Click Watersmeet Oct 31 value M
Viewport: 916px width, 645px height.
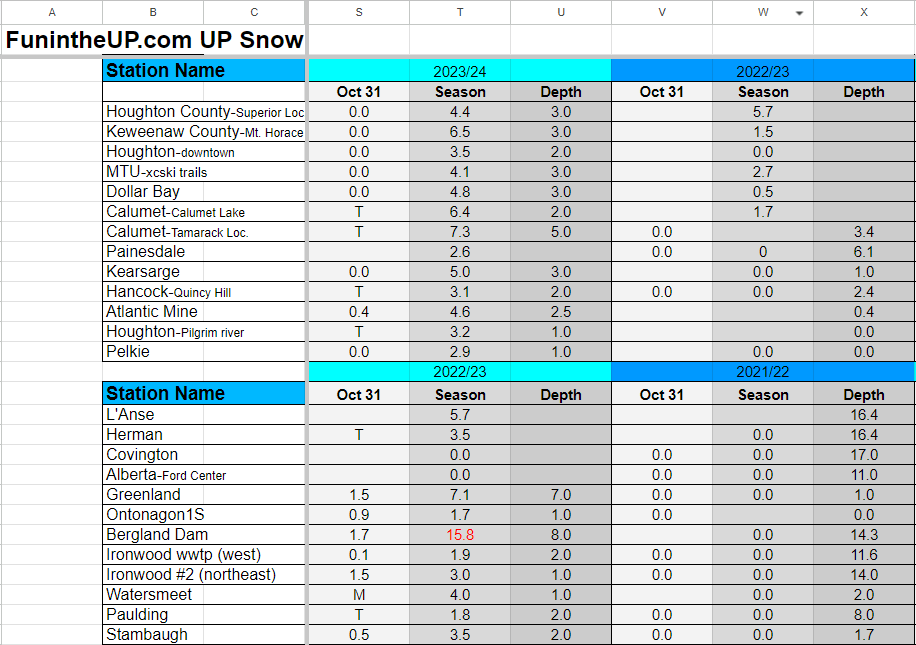point(359,594)
